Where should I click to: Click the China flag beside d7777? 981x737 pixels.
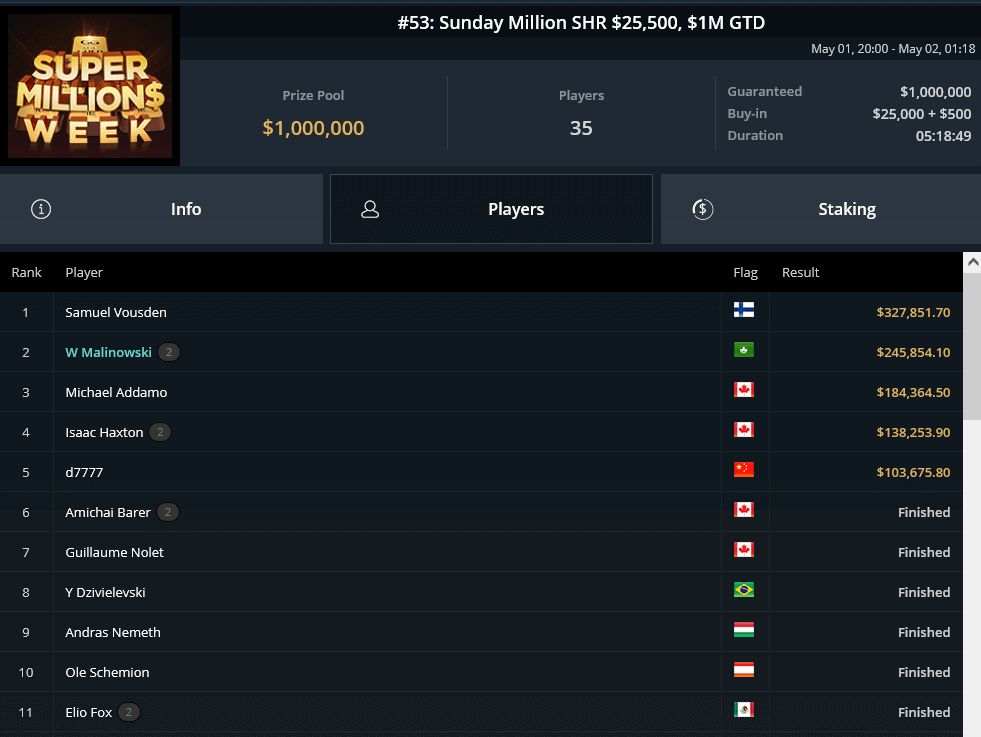click(744, 470)
